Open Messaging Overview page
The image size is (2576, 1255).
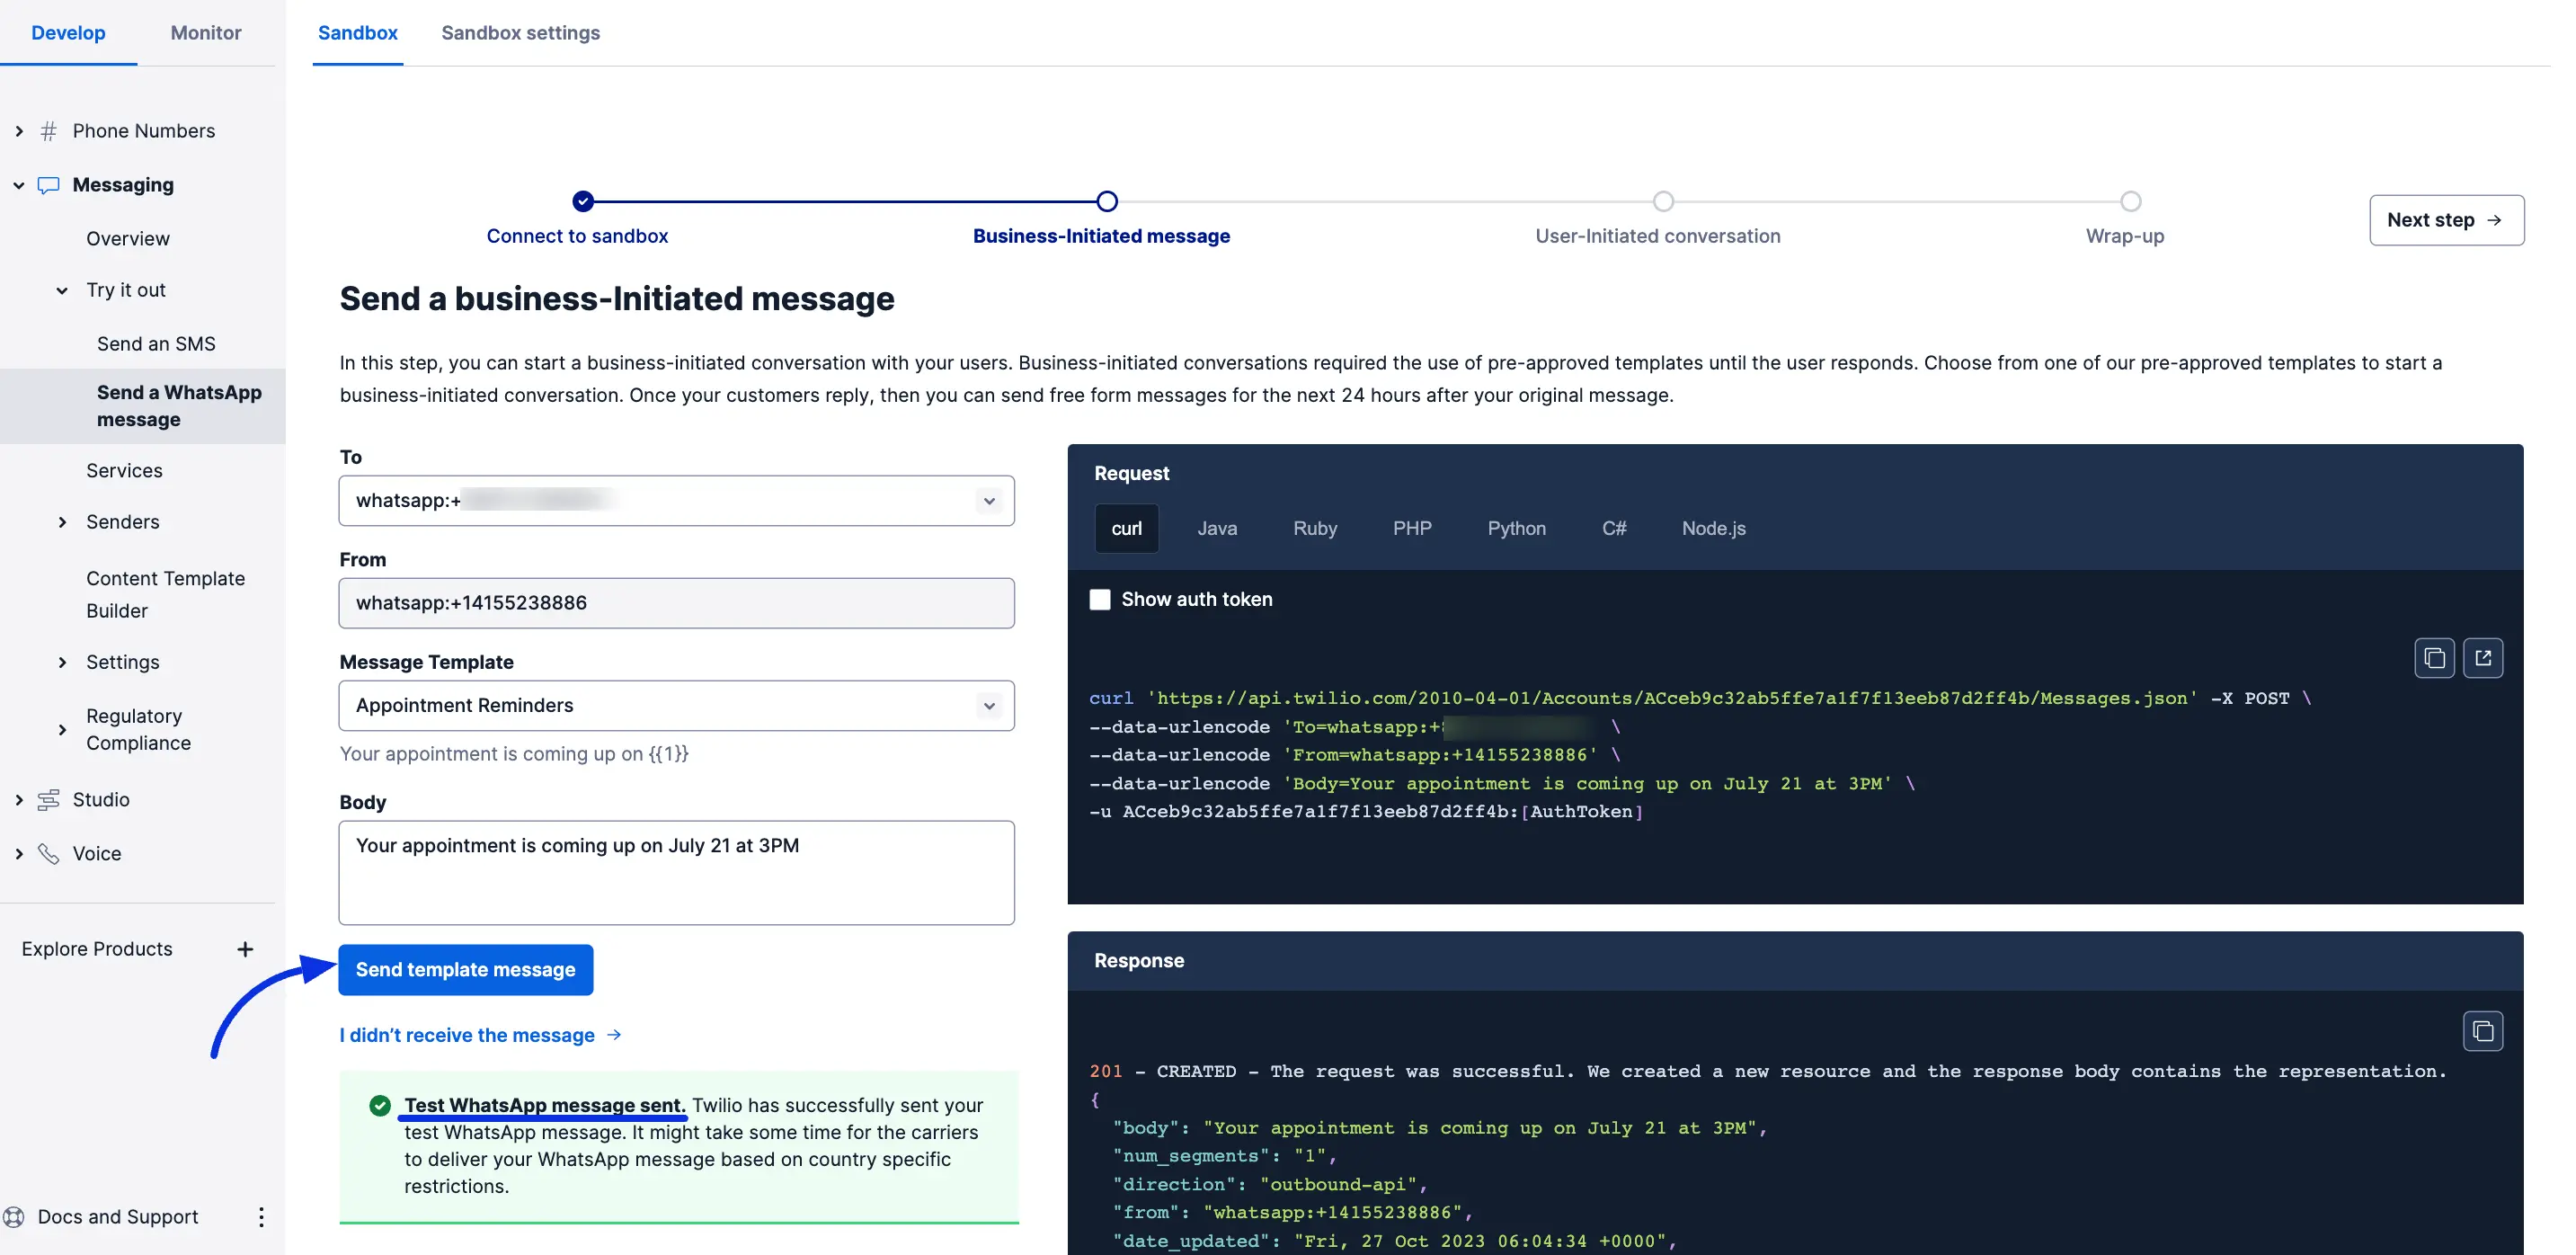128,238
